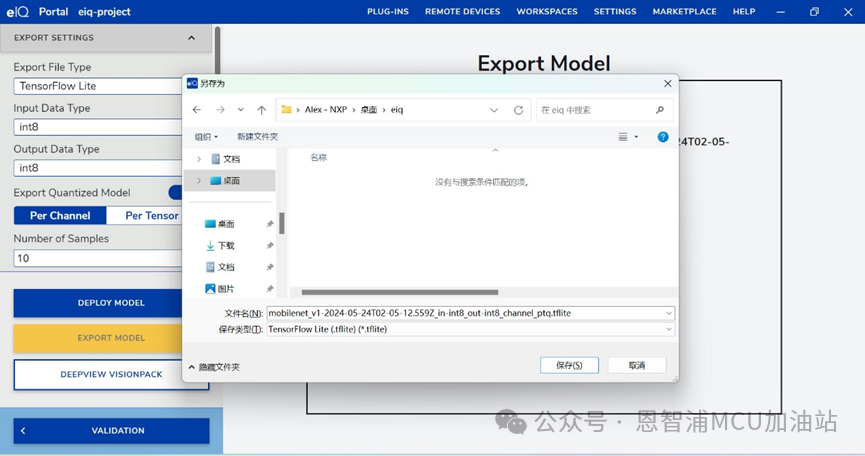Unpin 下载 using its pin icon
Viewport: 865px width, 456px height.
270,245
